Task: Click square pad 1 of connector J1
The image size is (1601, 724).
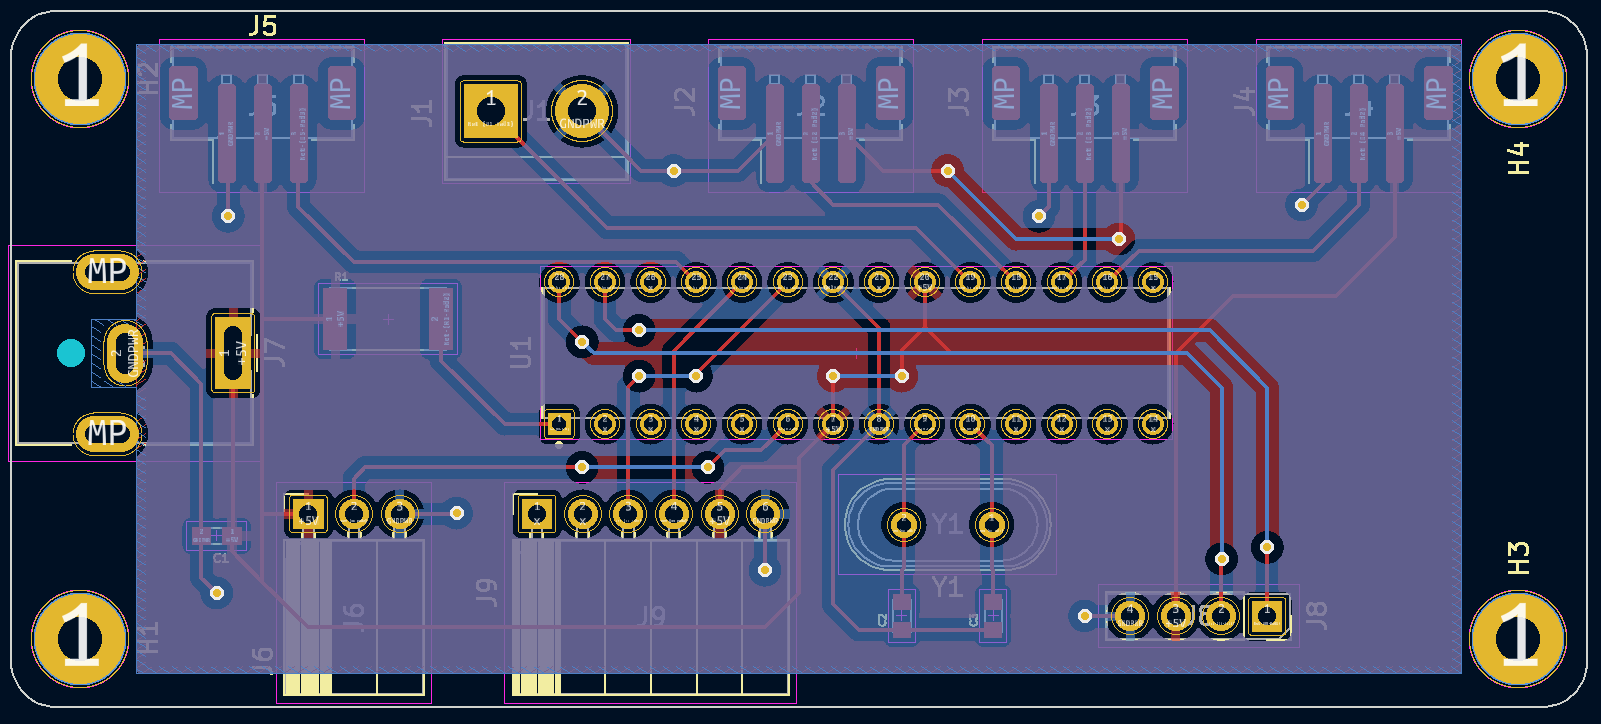Action: coord(490,110)
